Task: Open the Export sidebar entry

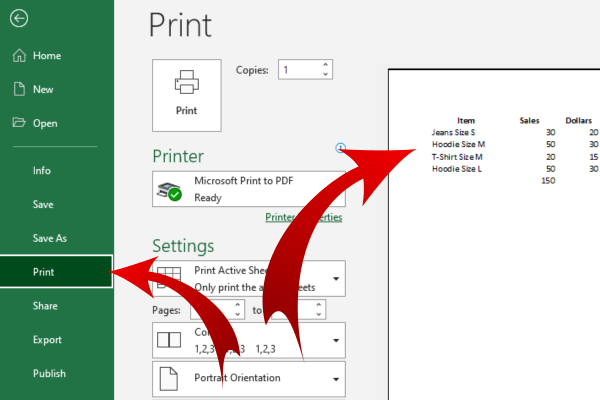Action: click(x=47, y=340)
